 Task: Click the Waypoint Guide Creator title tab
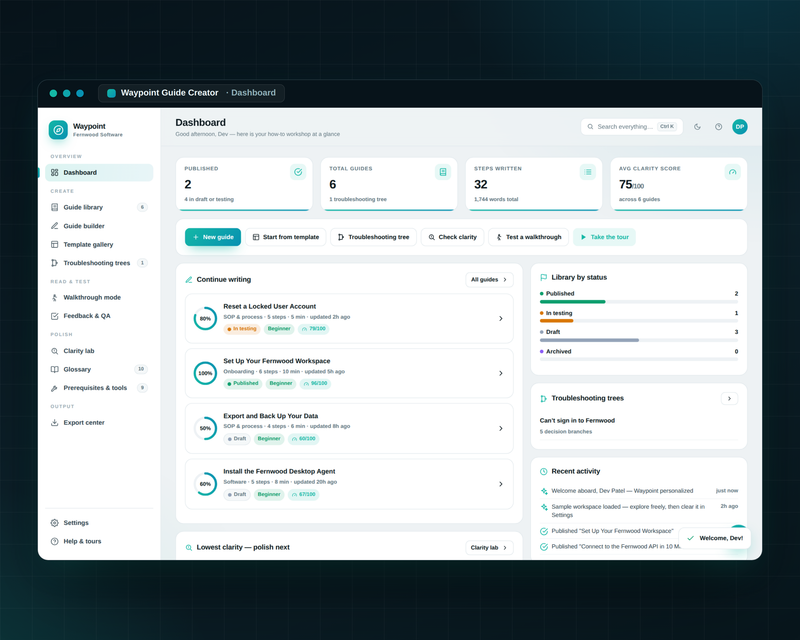(x=191, y=93)
